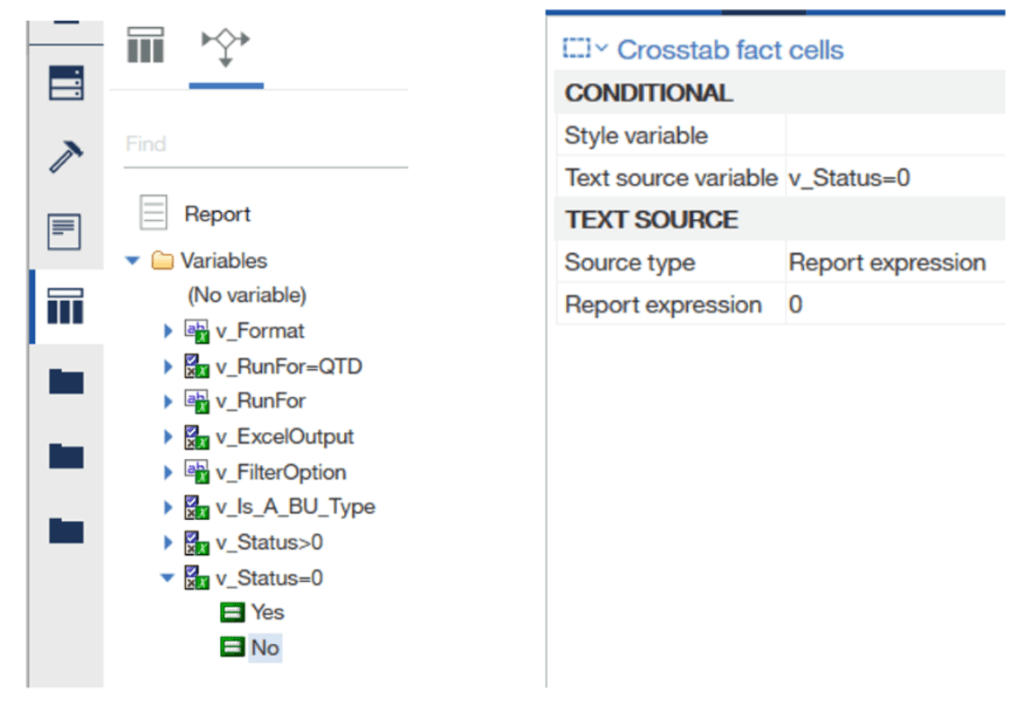This screenshot has width=1024, height=714.
Task: Select Variables folder label
Action: pos(224,261)
